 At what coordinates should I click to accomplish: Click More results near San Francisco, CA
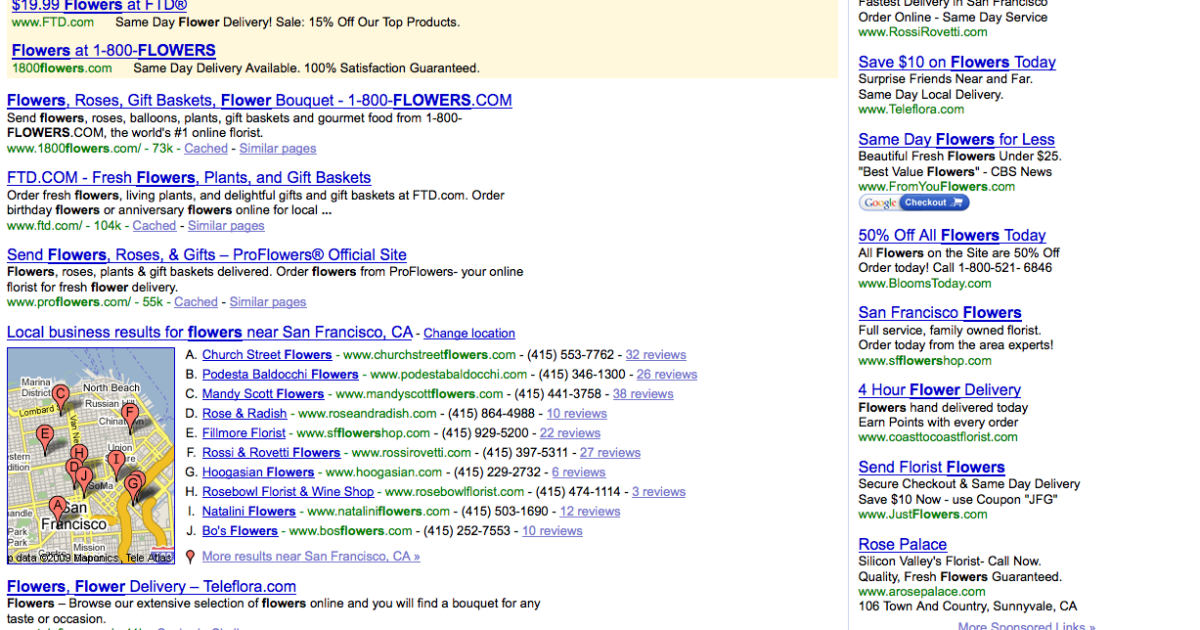(x=311, y=556)
